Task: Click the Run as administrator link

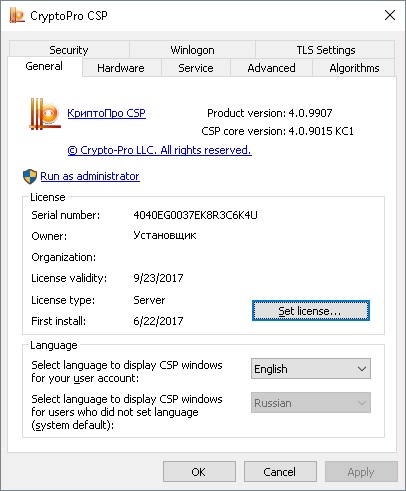Action: (90, 176)
